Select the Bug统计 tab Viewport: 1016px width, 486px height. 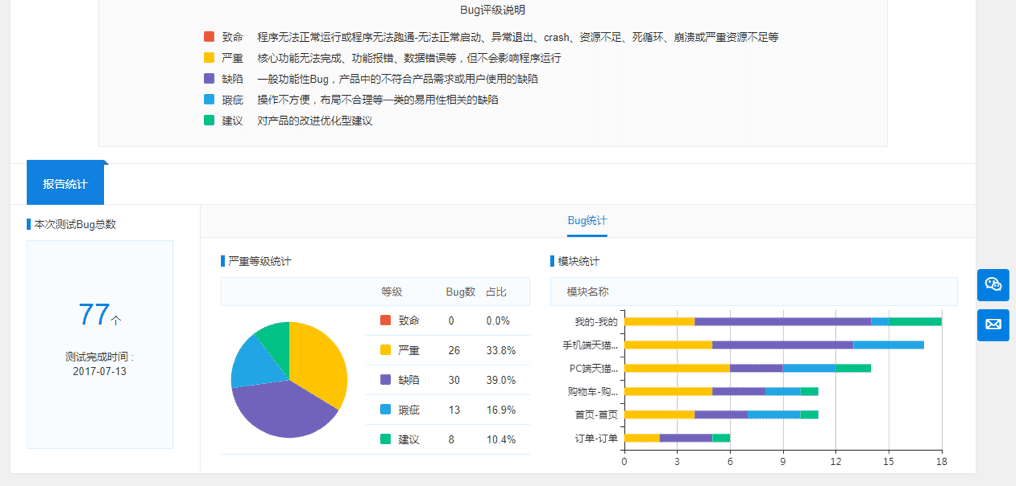(x=587, y=220)
